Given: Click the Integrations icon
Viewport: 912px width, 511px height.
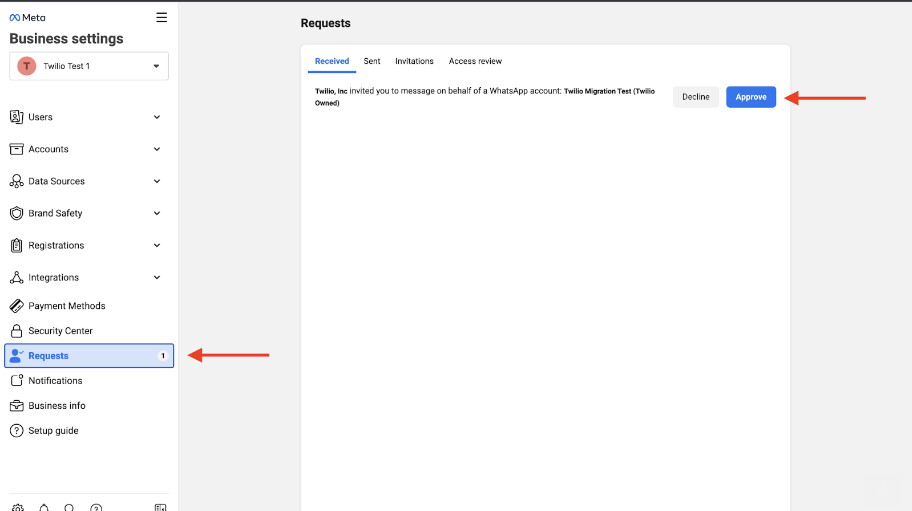Looking at the screenshot, I should (16, 277).
